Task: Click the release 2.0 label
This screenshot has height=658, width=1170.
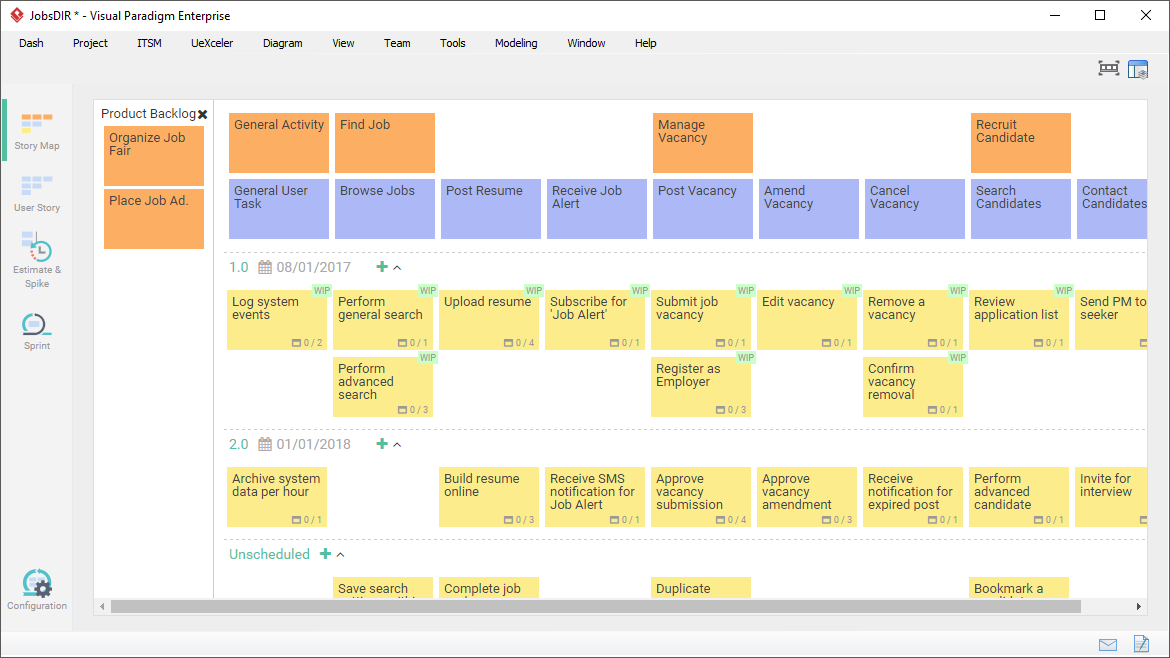Action: [x=239, y=444]
